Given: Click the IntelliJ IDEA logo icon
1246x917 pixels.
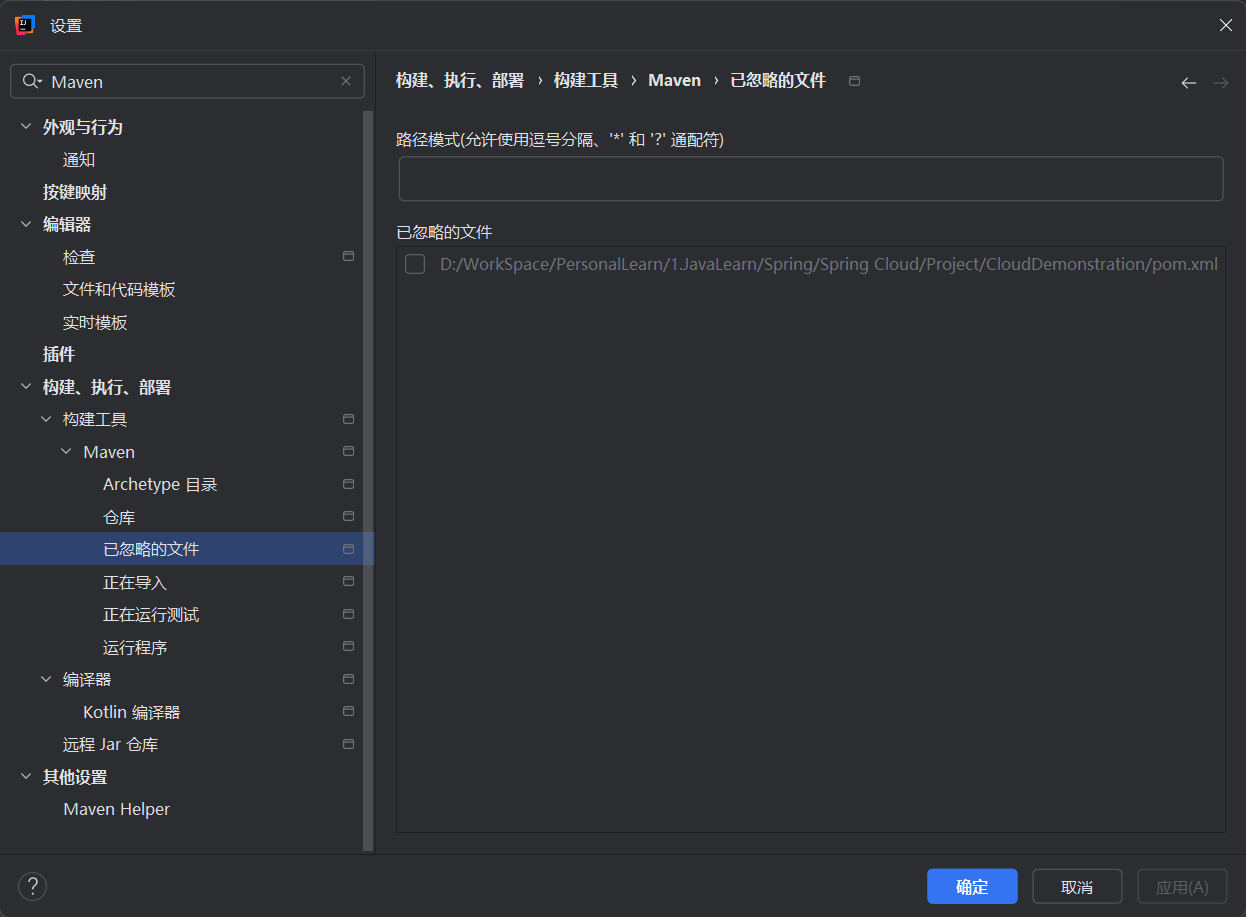Looking at the screenshot, I should [25, 25].
